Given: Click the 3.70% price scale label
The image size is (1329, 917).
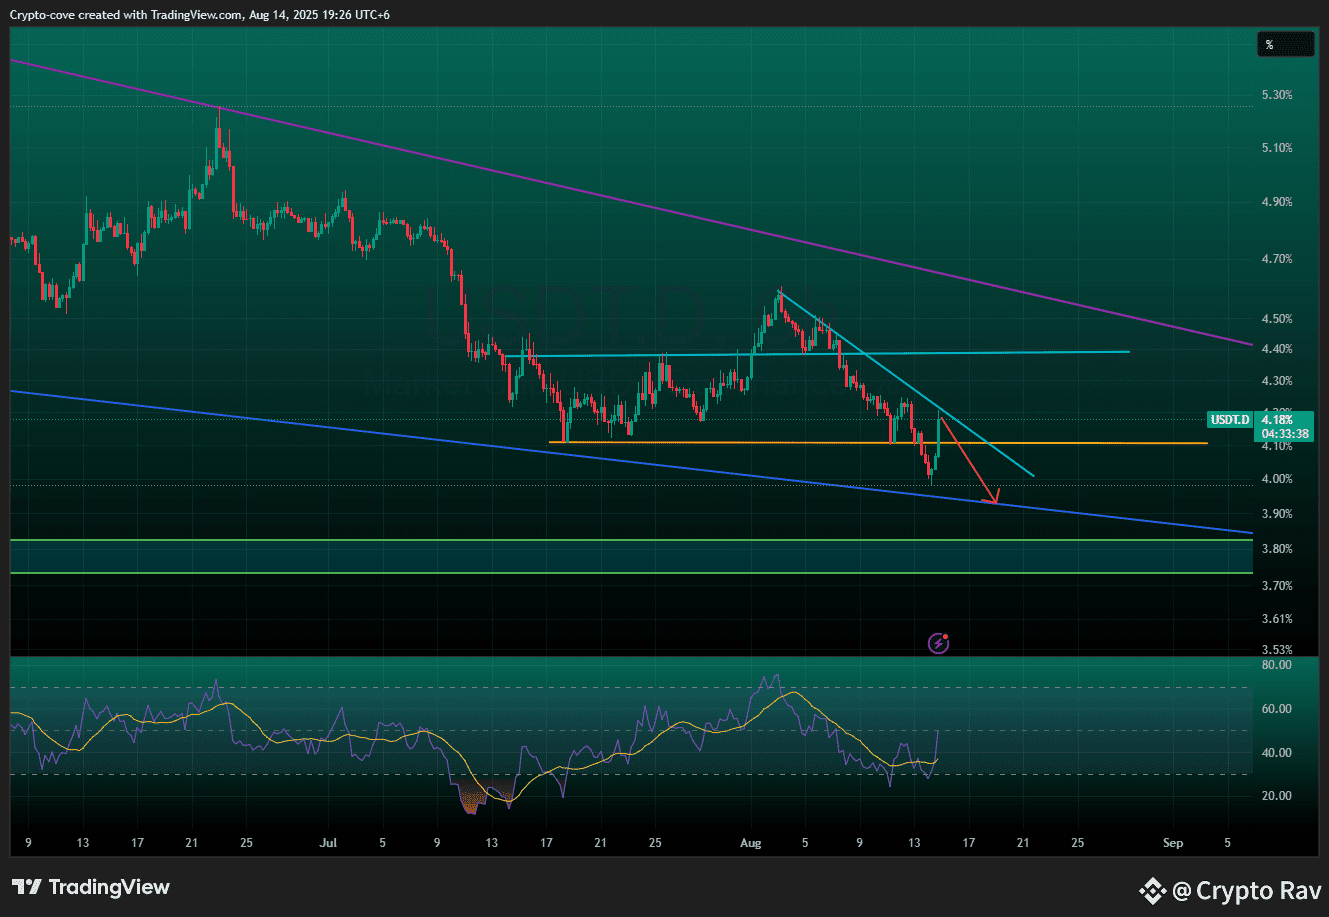Looking at the screenshot, I should (x=1277, y=586).
